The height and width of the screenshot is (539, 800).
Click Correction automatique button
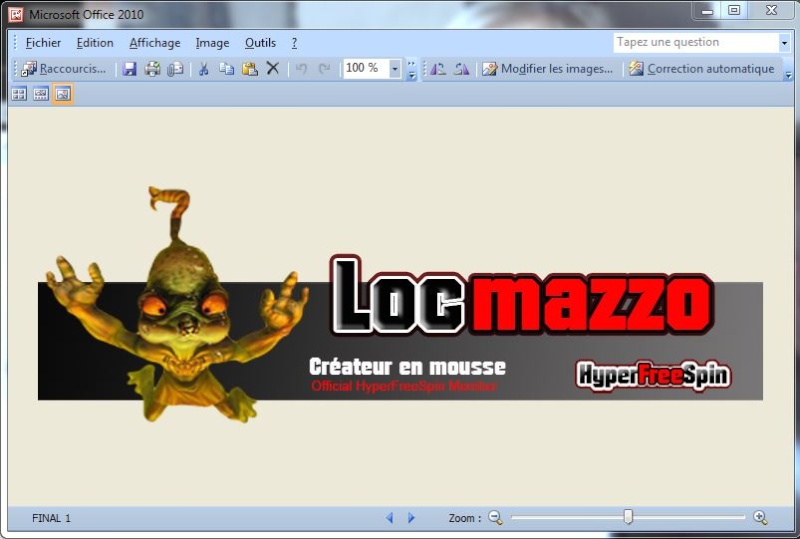[x=702, y=68]
